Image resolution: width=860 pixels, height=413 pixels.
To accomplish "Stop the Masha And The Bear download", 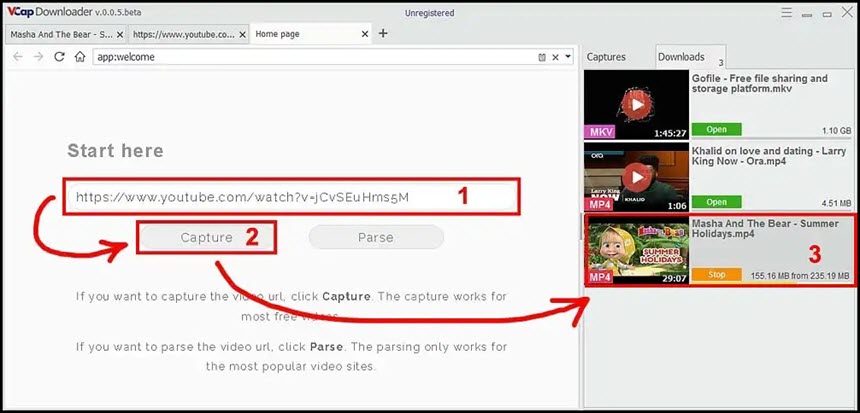I will [x=716, y=275].
